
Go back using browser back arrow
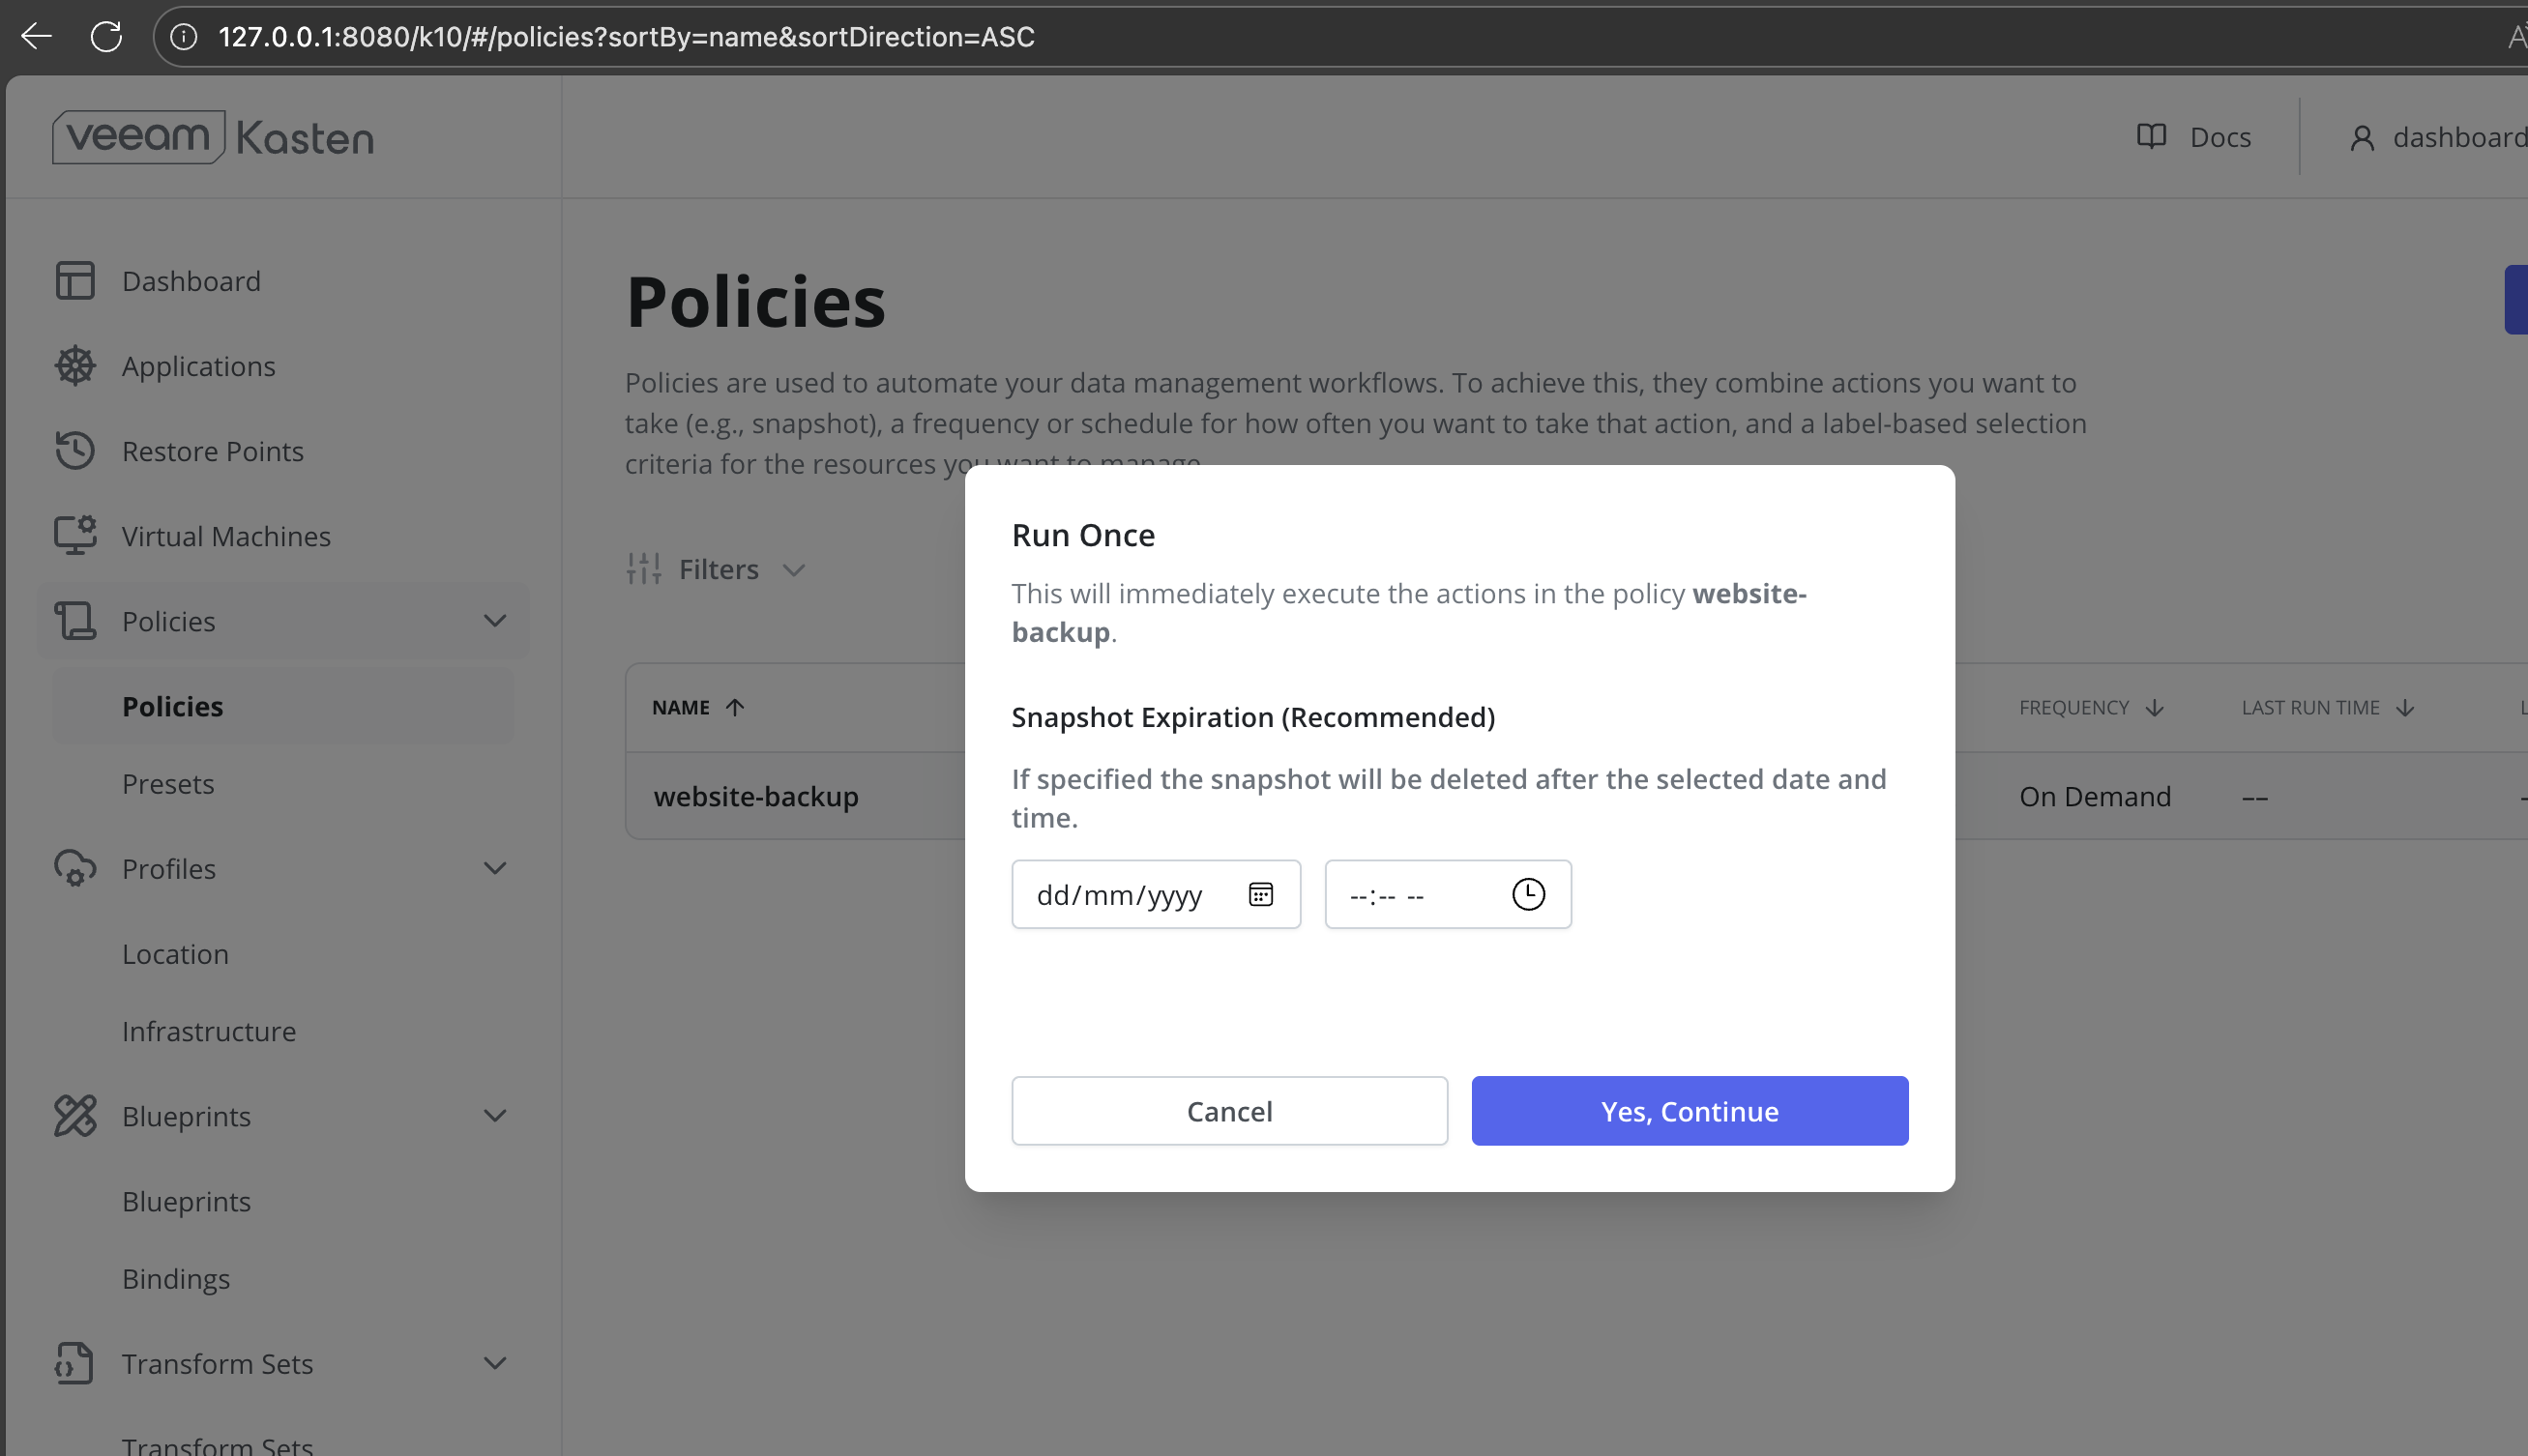tap(37, 37)
